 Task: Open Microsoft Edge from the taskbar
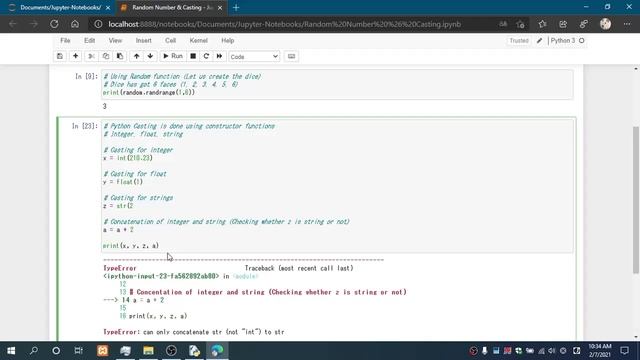tap(217, 351)
